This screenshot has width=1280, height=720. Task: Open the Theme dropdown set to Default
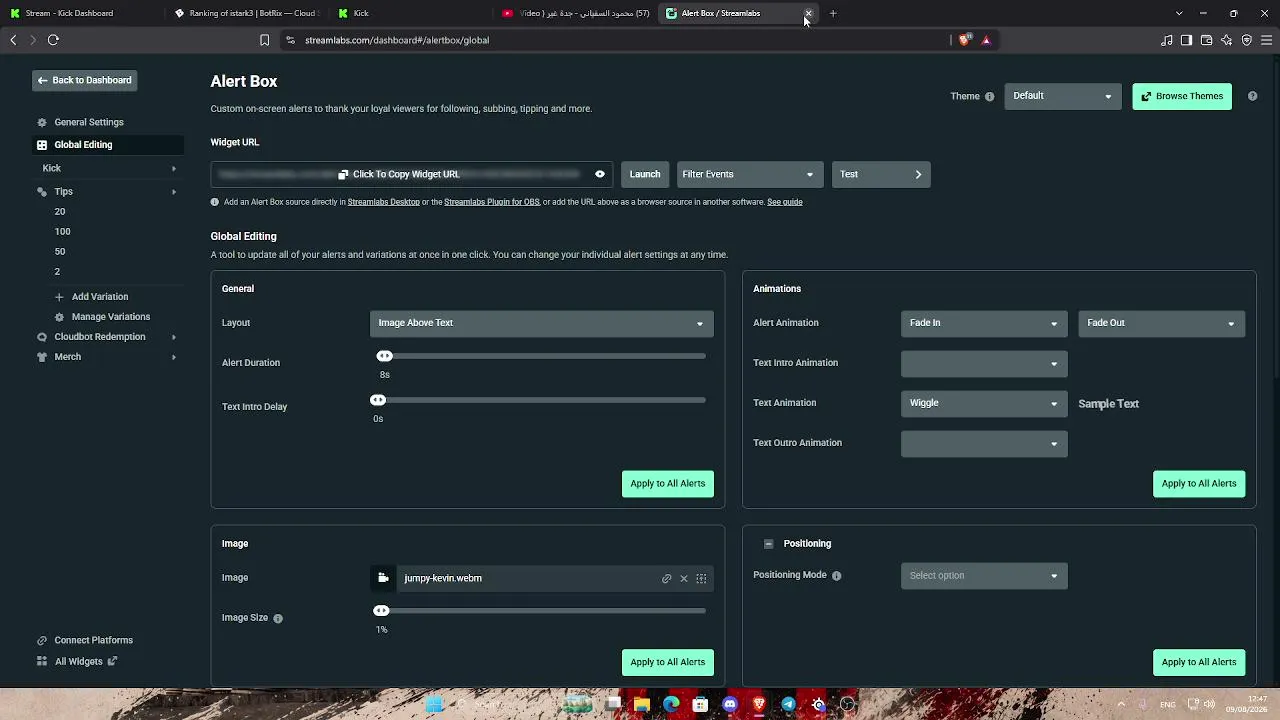tap(1062, 96)
